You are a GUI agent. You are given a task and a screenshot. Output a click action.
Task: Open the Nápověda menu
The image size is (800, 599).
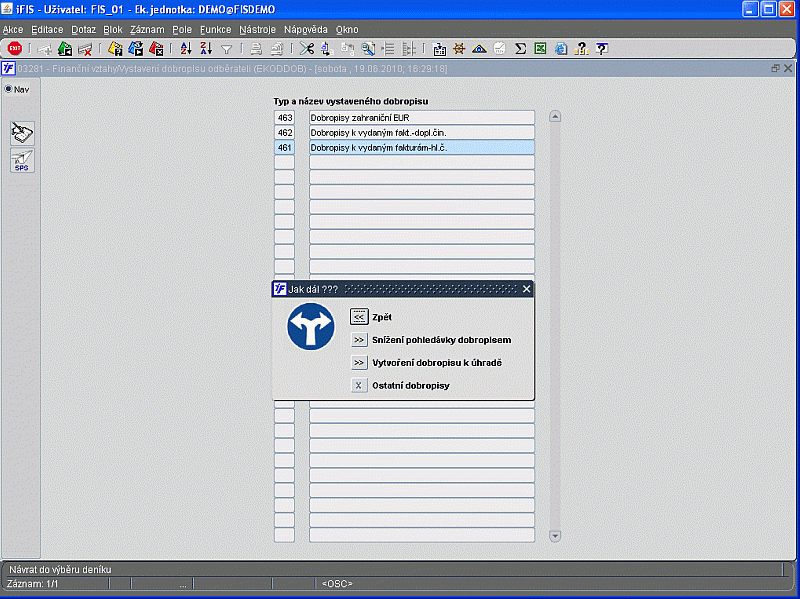[x=306, y=30]
